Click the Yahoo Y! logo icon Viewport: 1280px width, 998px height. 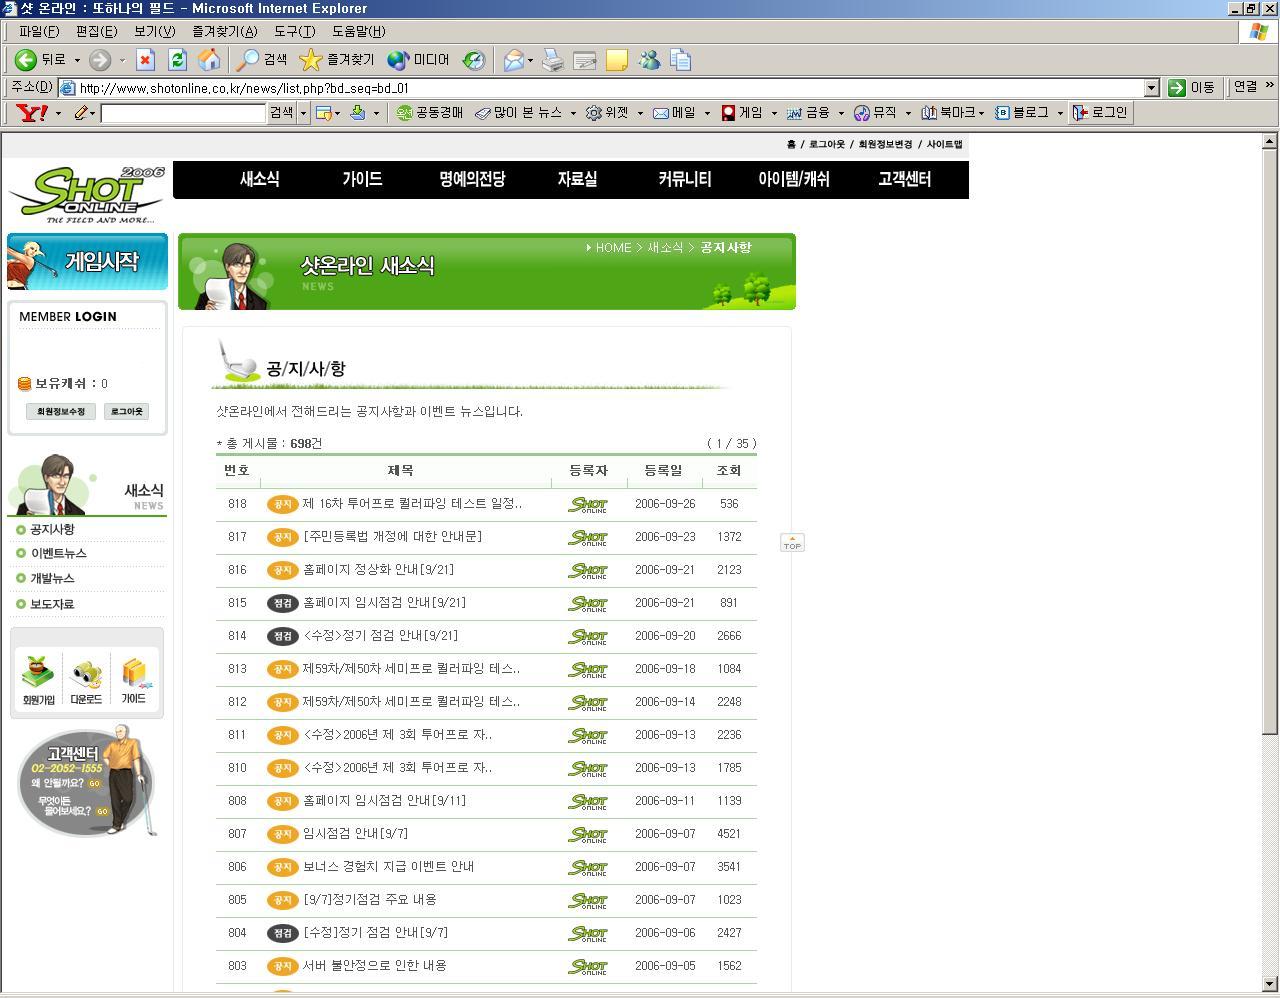[32, 113]
